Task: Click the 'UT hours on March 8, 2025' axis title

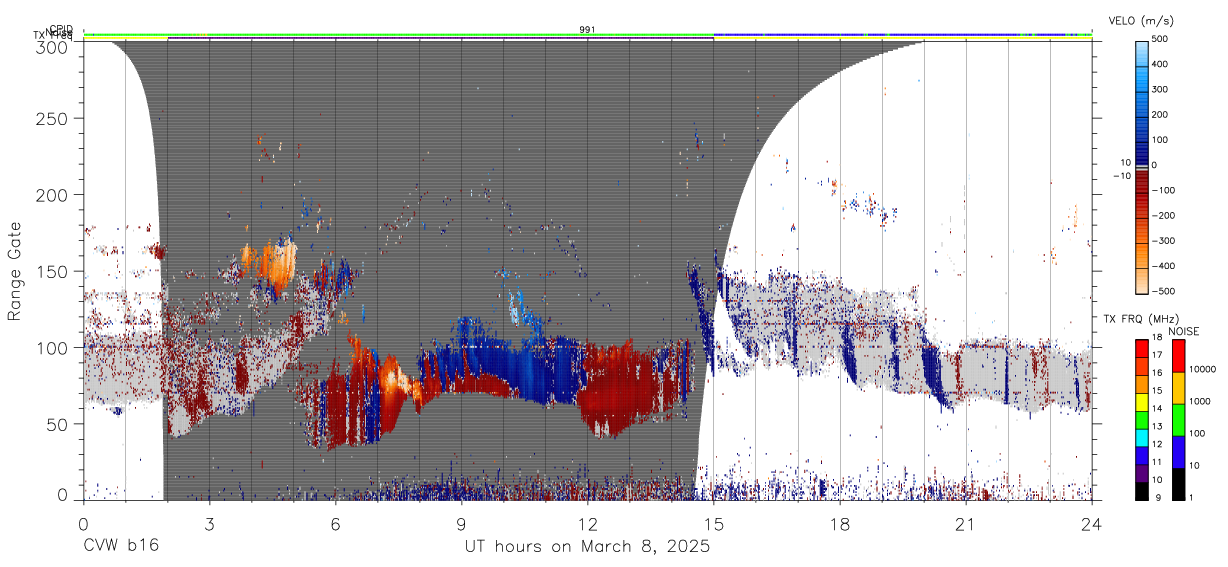Action: (587, 547)
